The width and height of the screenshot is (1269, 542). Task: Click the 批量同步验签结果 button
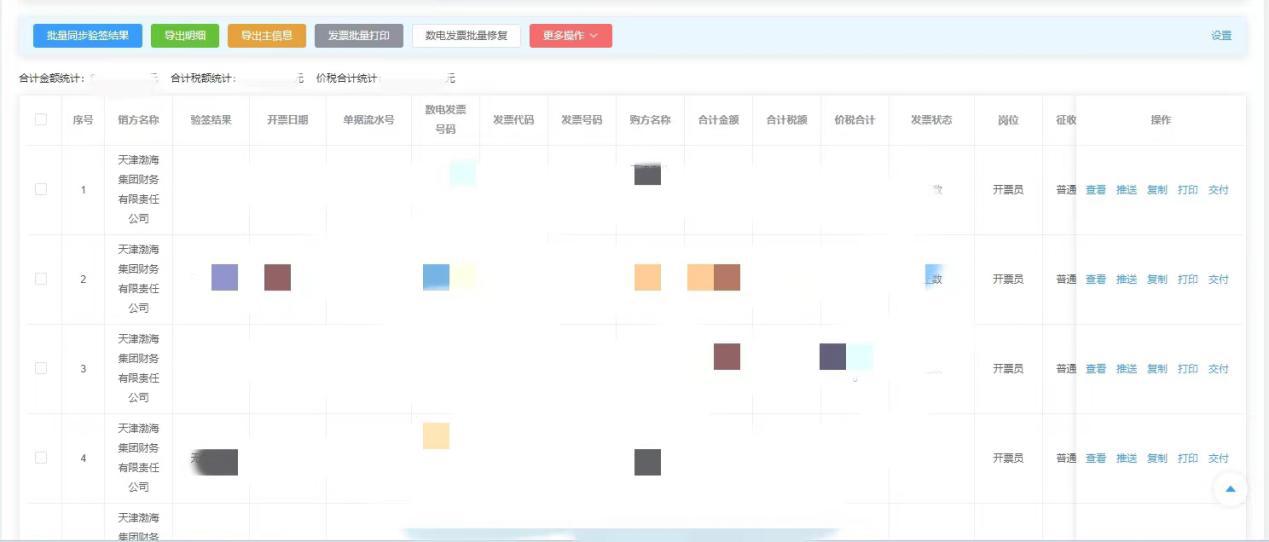(88, 36)
